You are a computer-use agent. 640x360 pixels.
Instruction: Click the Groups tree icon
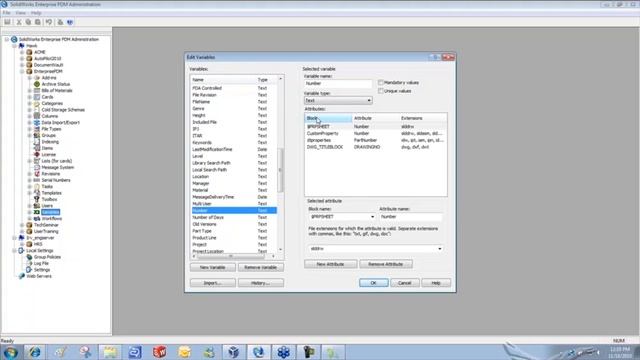(x=37, y=135)
